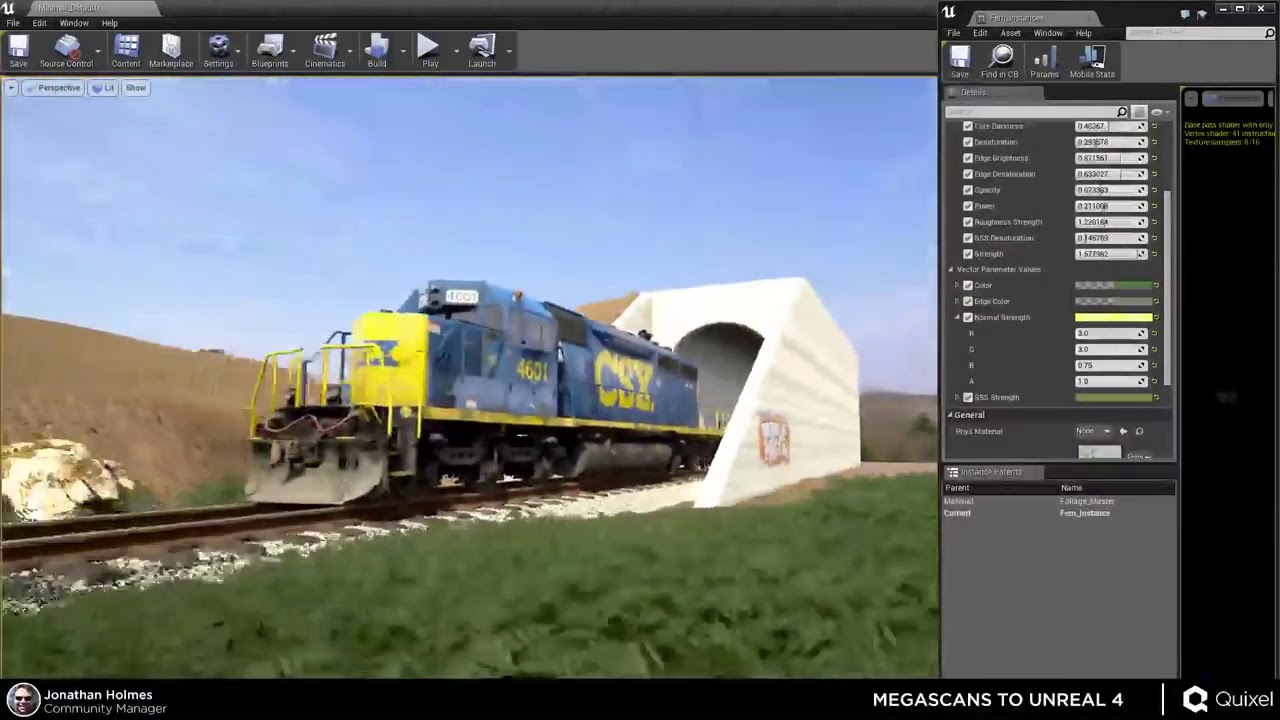Open viewport options arrow dropdown

point(11,88)
